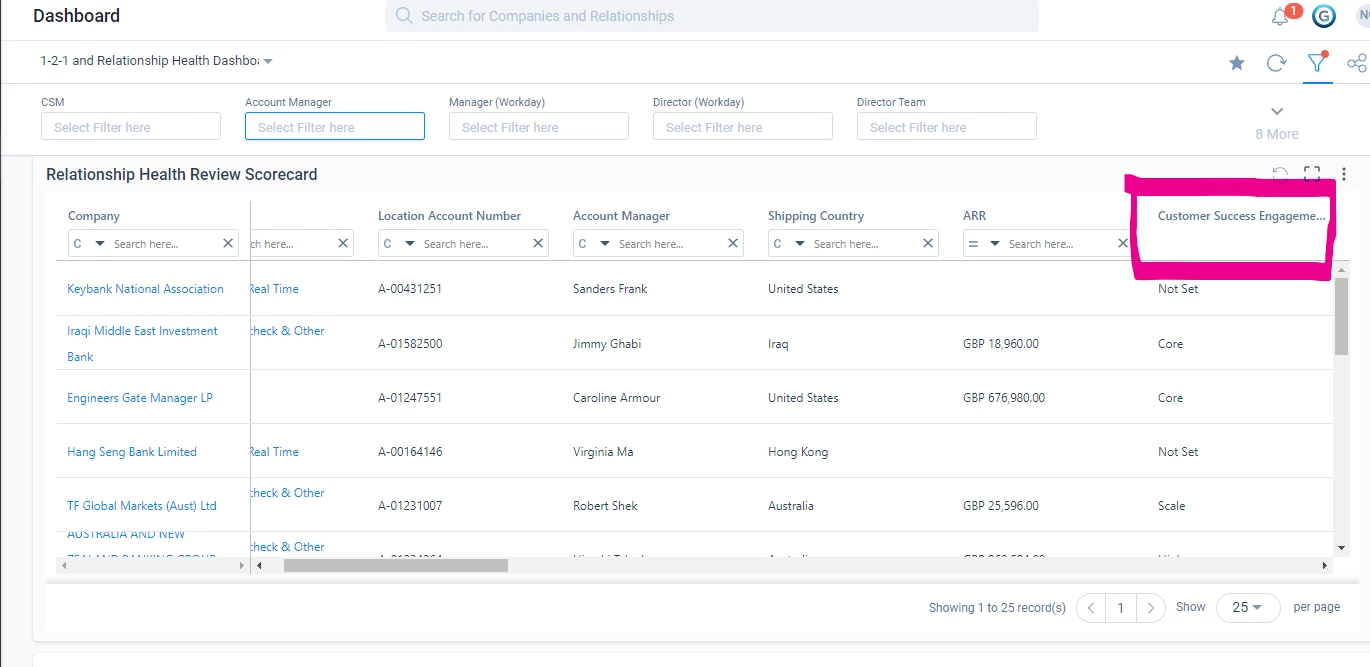
Task: Expand the 8 More filters chevron
Action: point(1277,111)
